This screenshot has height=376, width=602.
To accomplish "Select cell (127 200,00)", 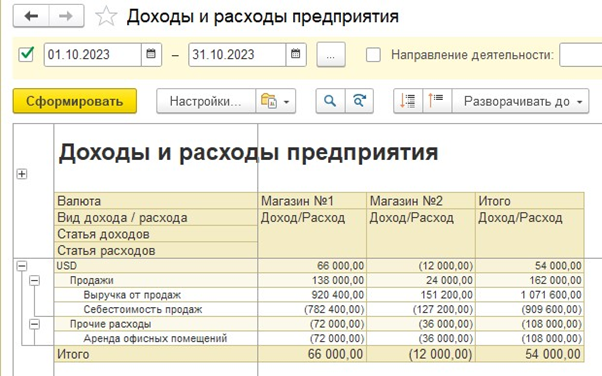I will 421,310.
